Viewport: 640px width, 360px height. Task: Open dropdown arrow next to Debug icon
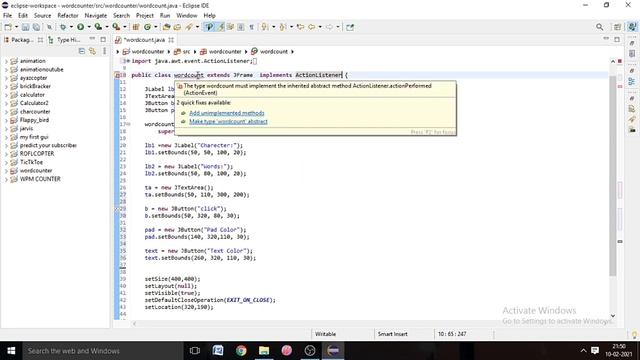tap(71, 27)
